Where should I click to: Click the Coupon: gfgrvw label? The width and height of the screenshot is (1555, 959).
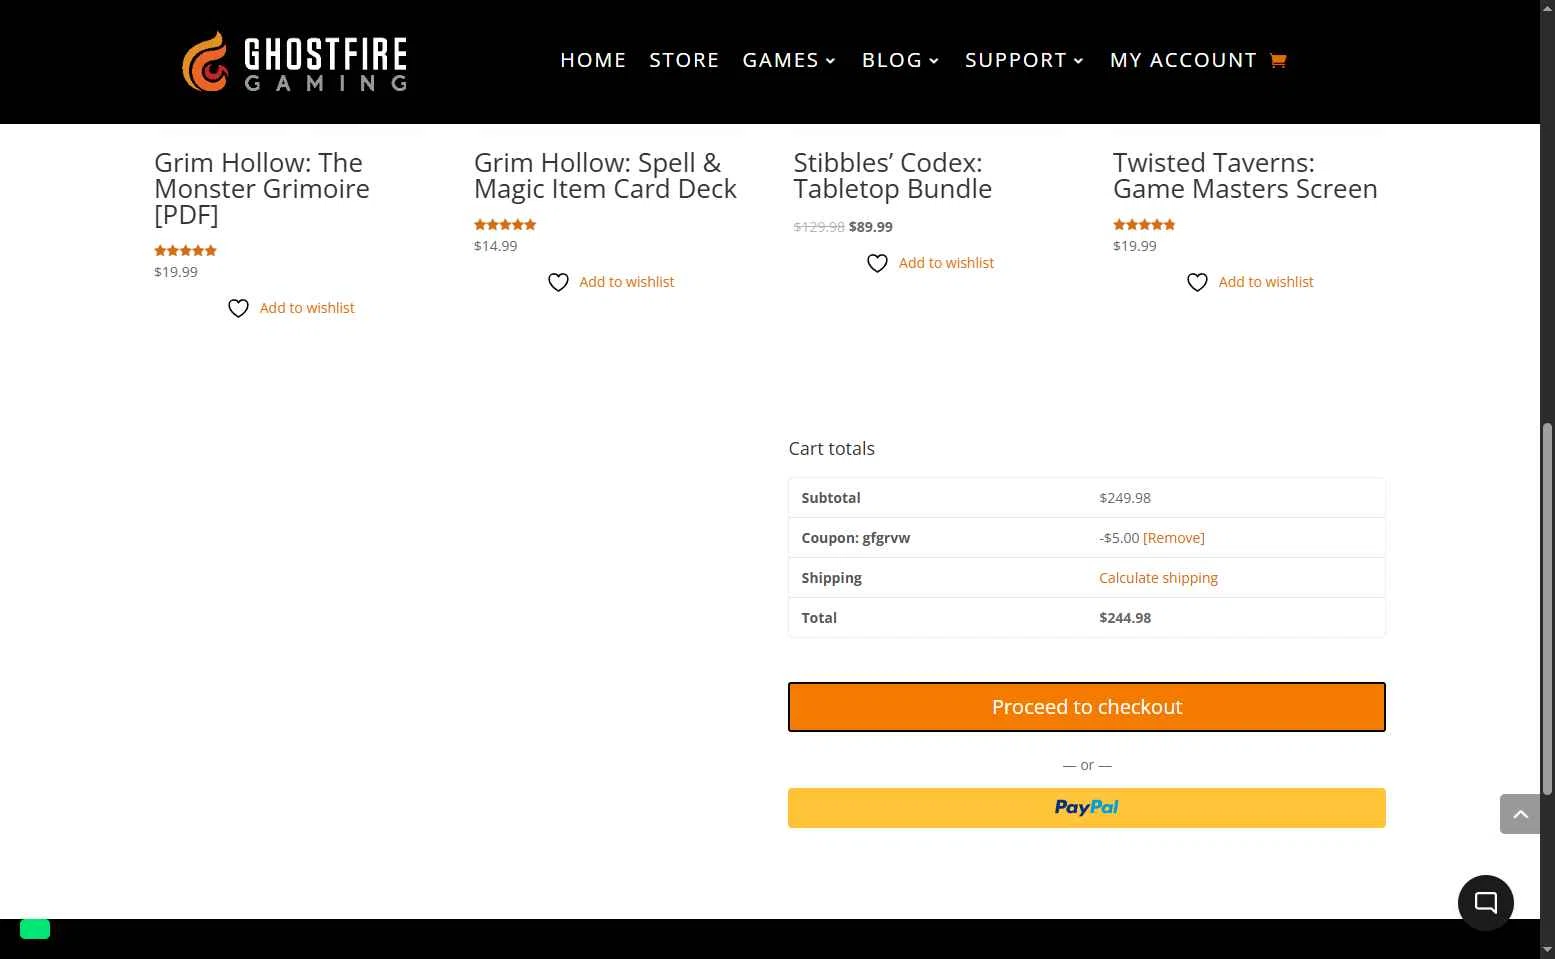856,538
